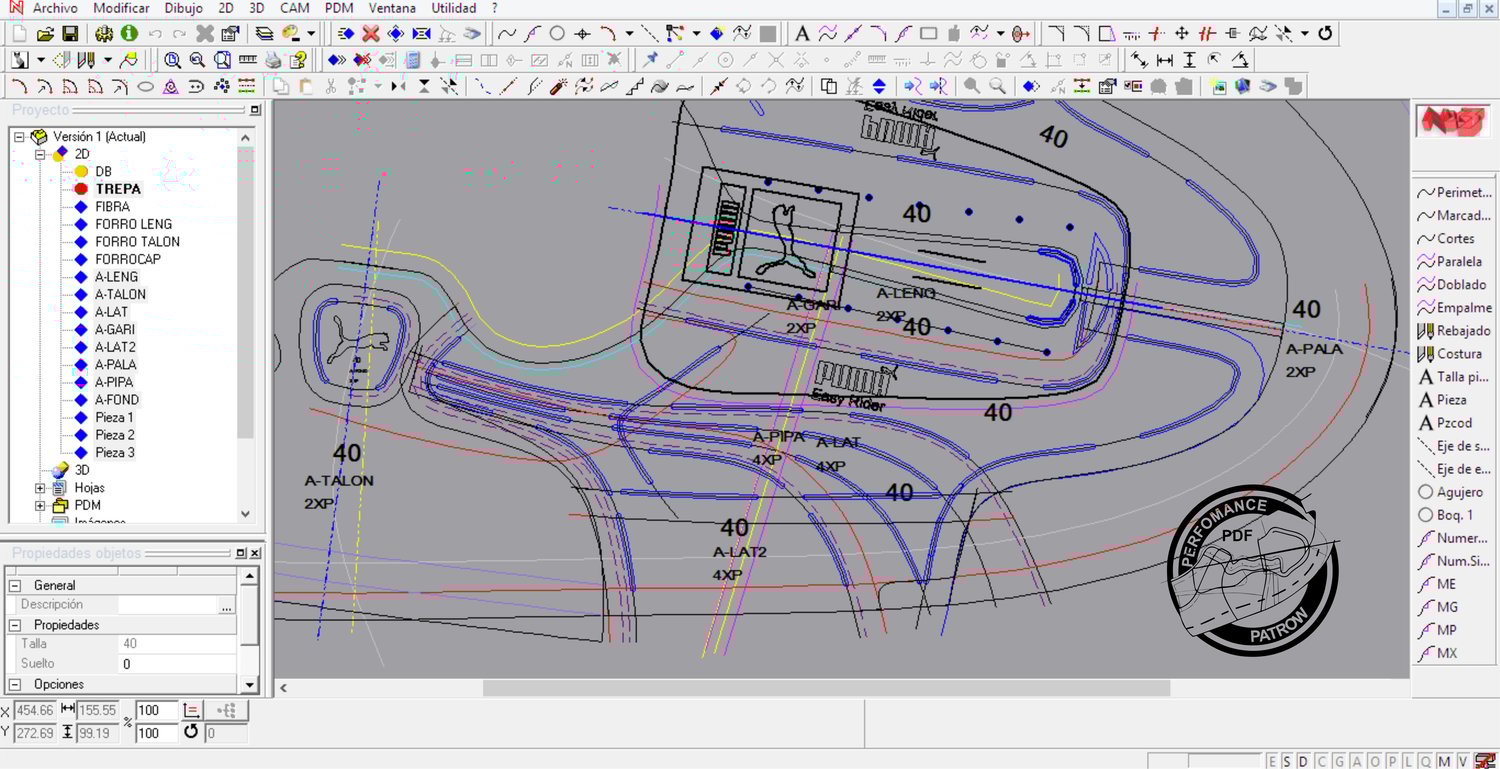Click the red X toolbar icon
The image size is (1500, 769).
(x=371, y=33)
